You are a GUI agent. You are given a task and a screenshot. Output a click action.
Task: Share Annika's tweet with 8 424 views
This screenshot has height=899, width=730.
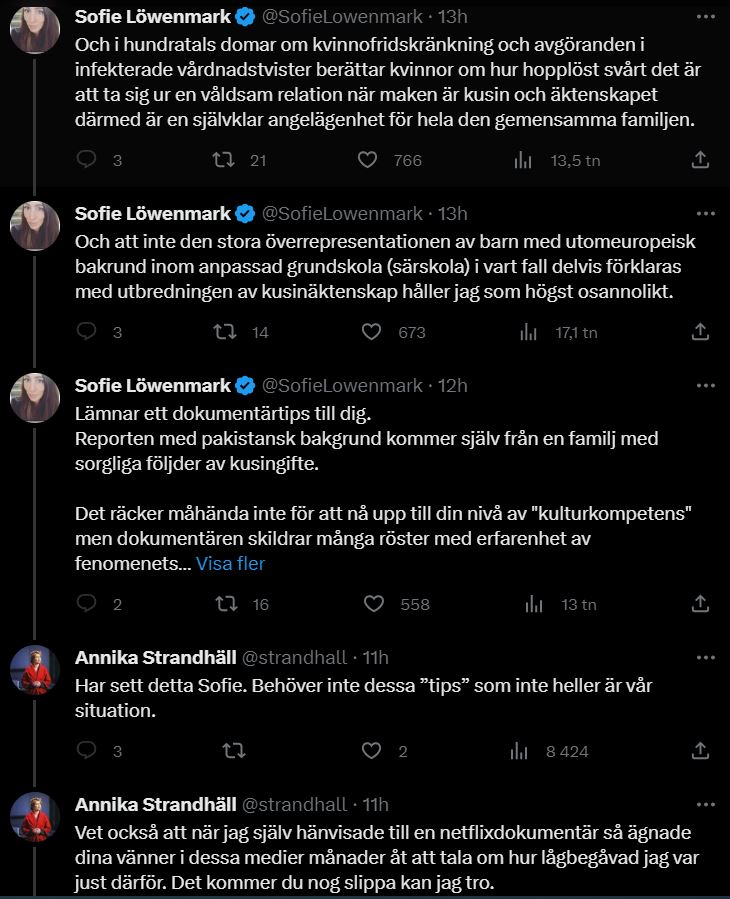tap(701, 751)
